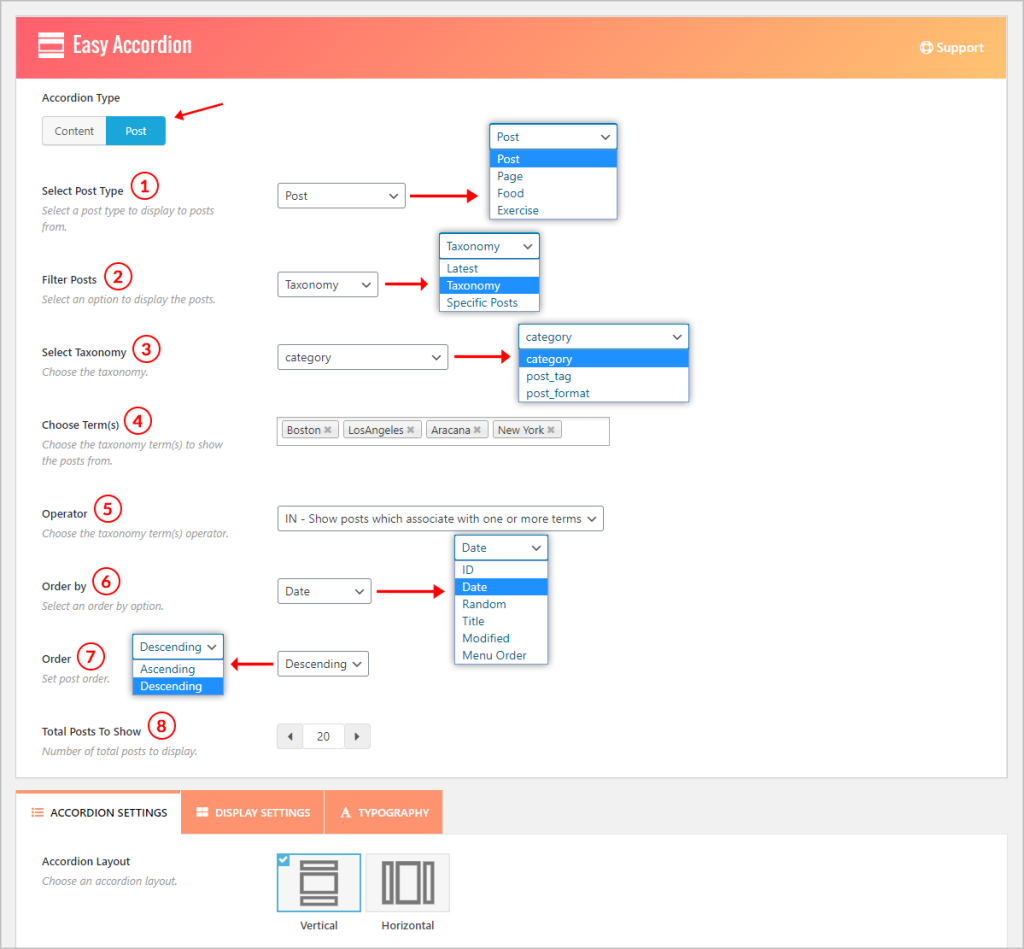Remove the New York term tag
The height and width of the screenshot is (949, 1024).
[x=551, y=430]
